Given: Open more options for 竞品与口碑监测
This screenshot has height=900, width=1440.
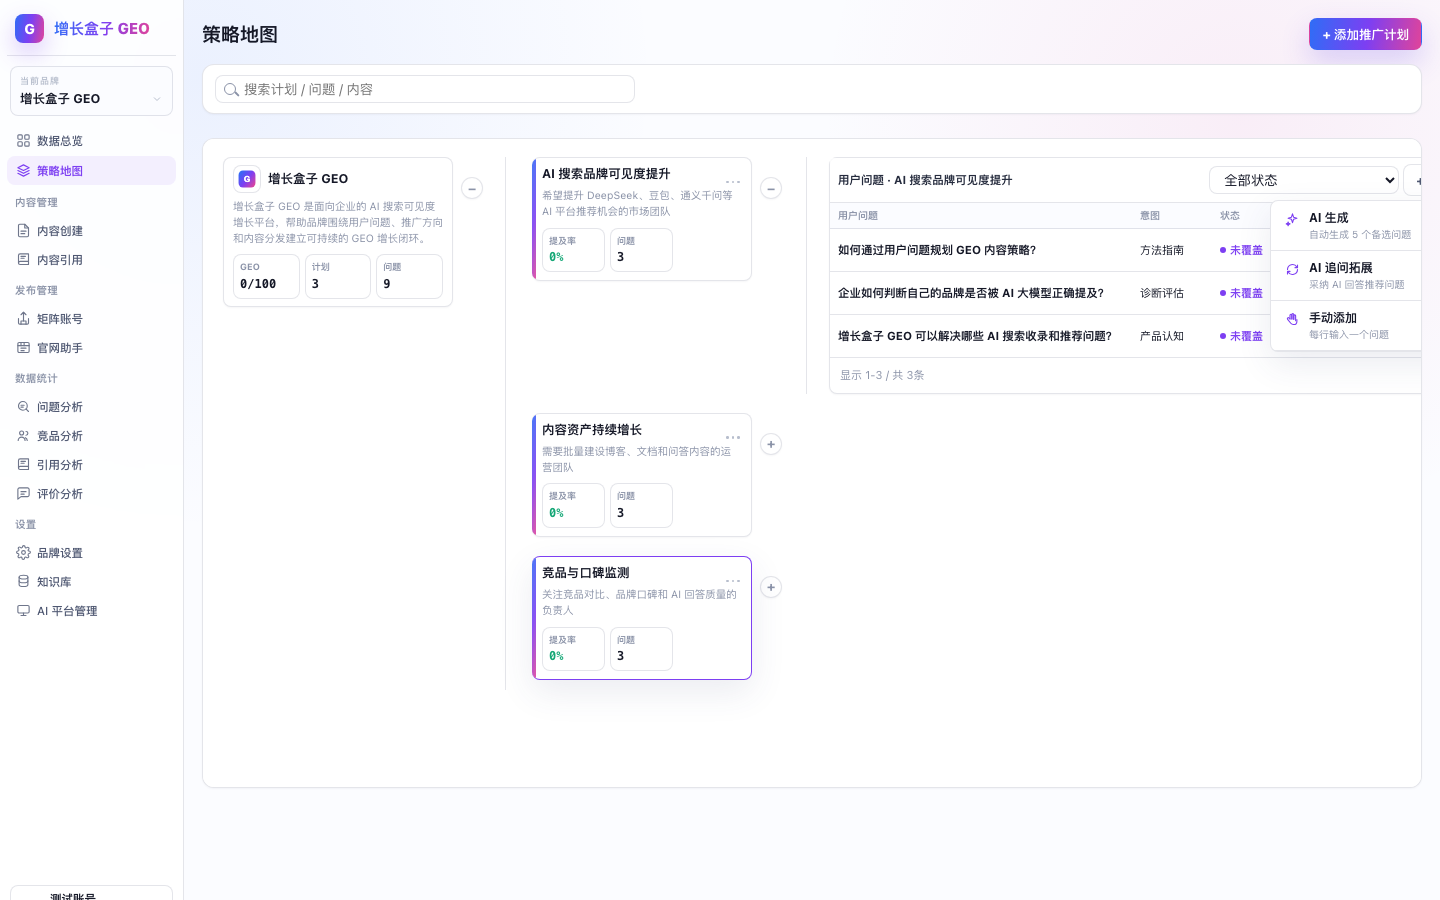Looking at the screenshot, I should (x=733, y=580).
